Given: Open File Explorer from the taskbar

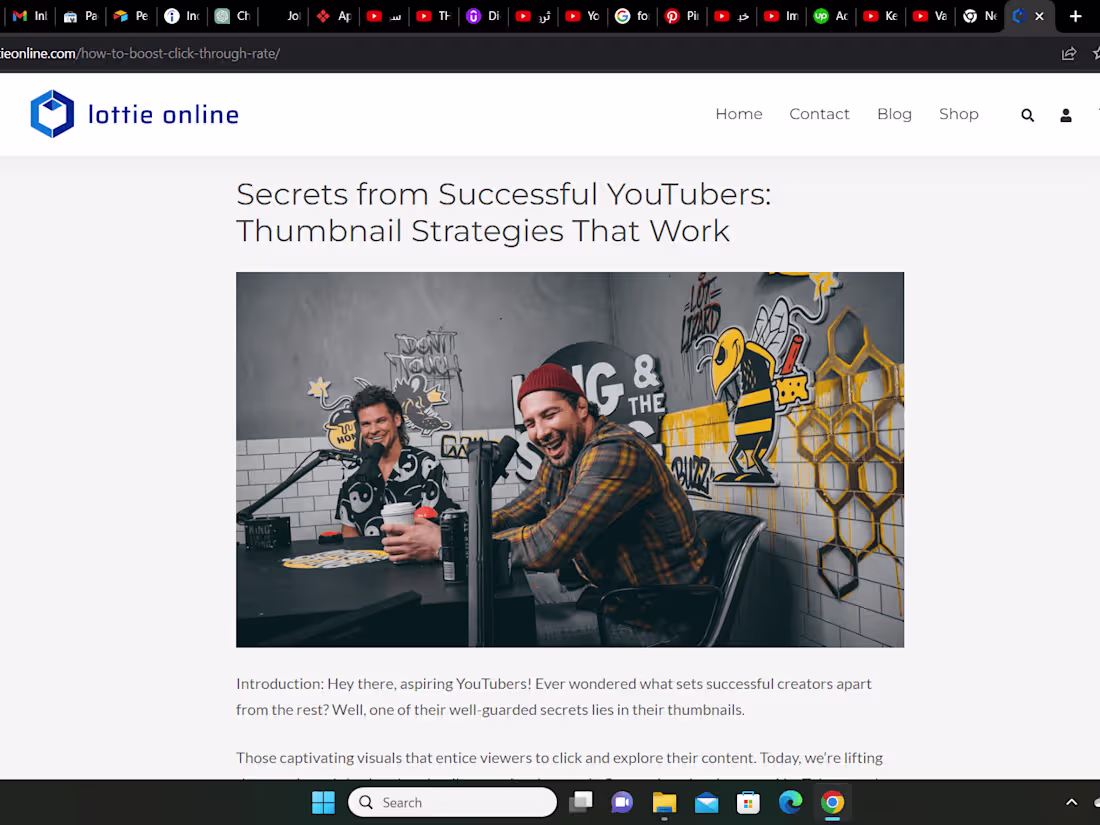Looking at the screenshot, I should pyautogui.click(x=664, y=802).
